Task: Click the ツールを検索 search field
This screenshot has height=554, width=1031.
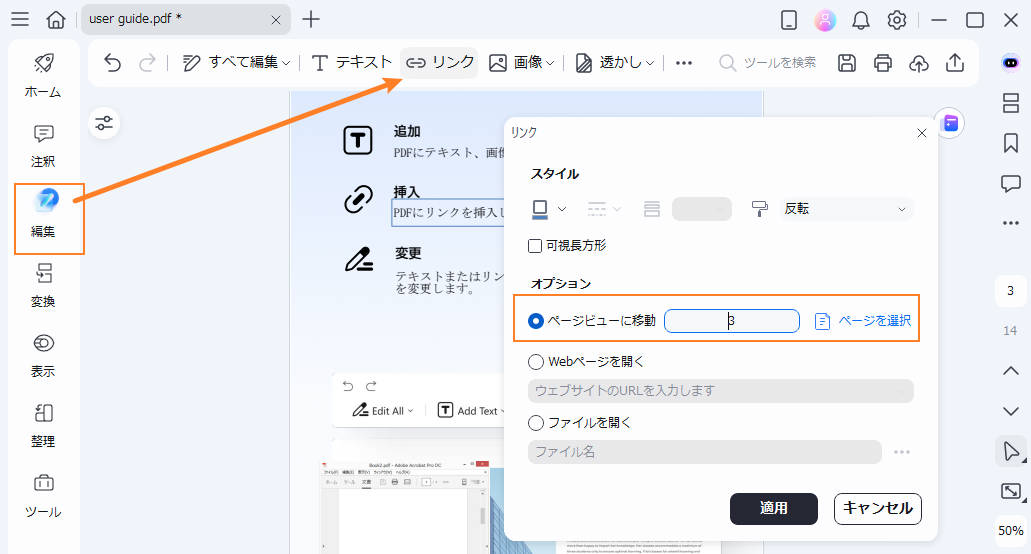Action: pos(768,62)
